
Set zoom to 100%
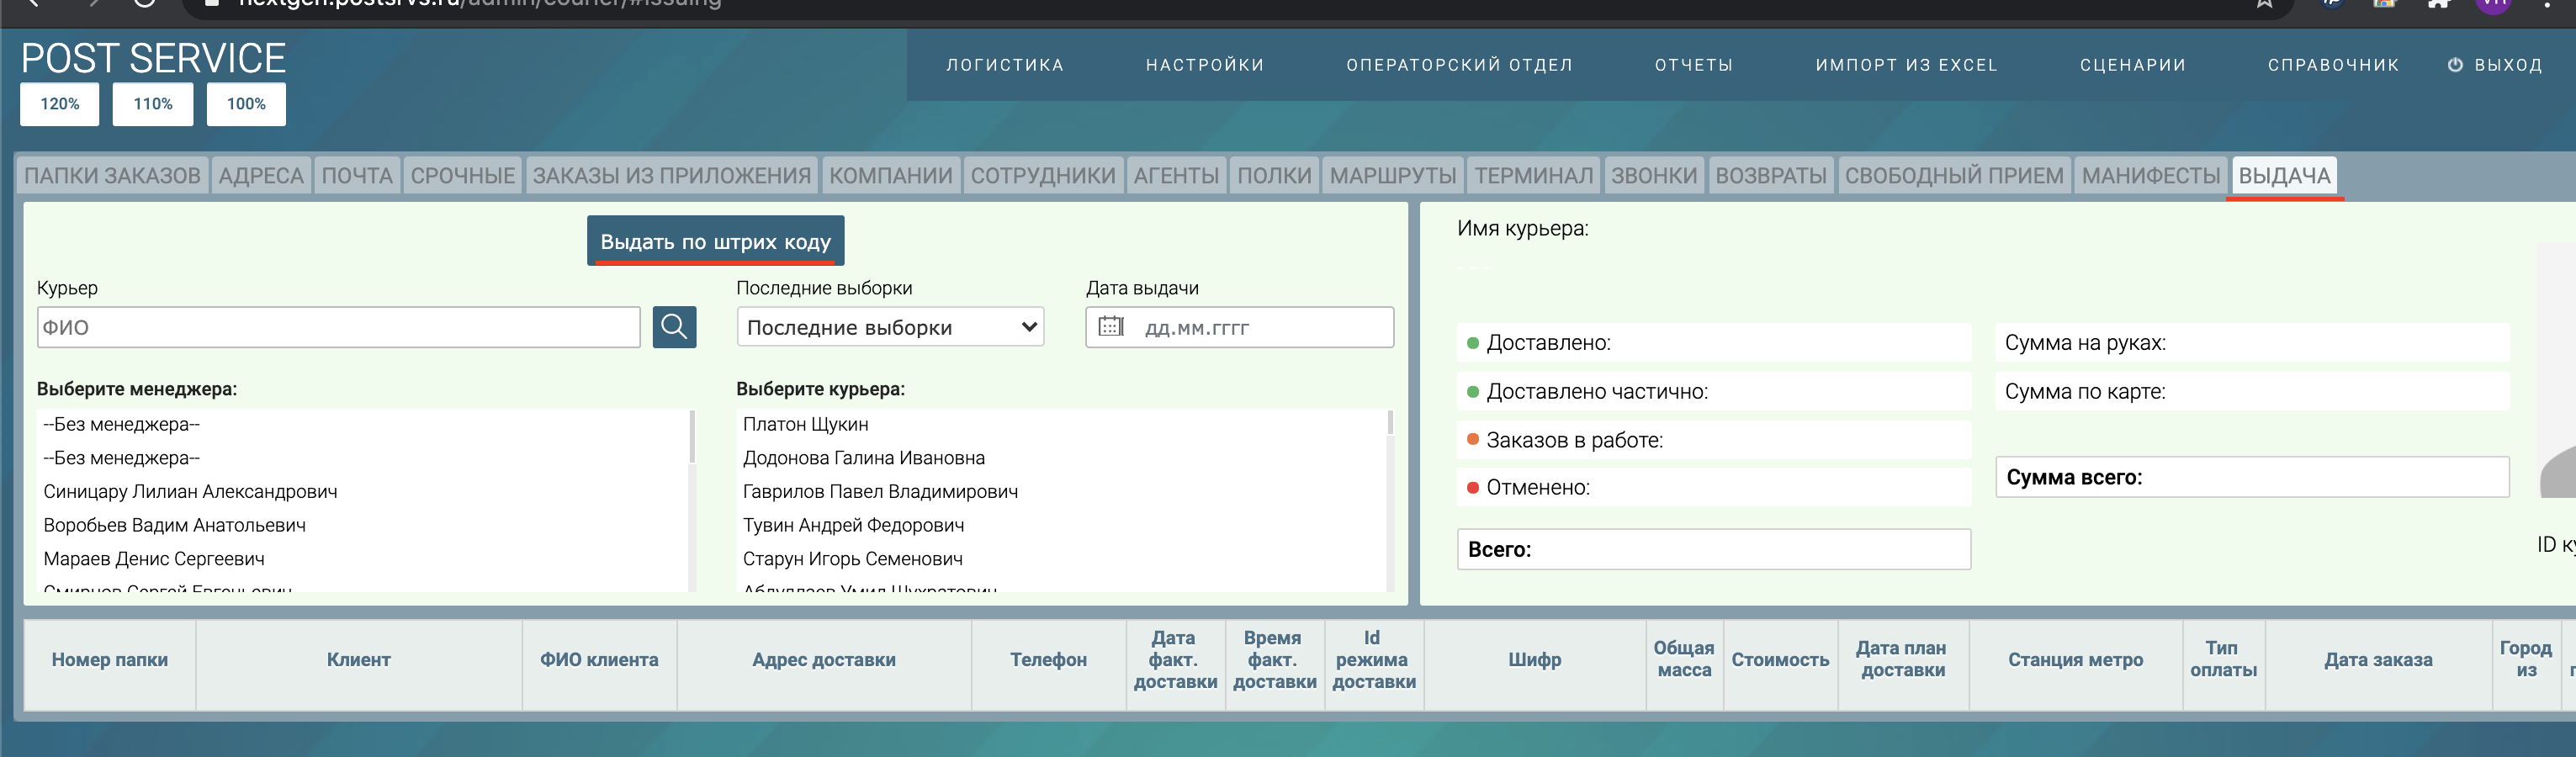coord(246,104)
